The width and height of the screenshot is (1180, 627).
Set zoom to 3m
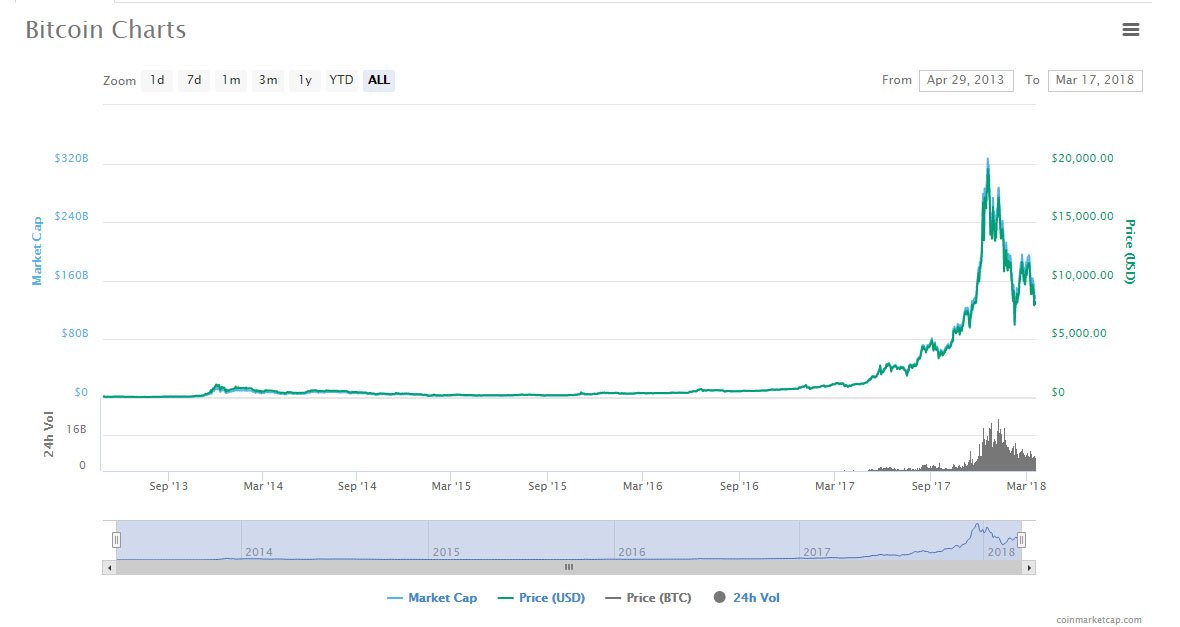coord(268,80)
